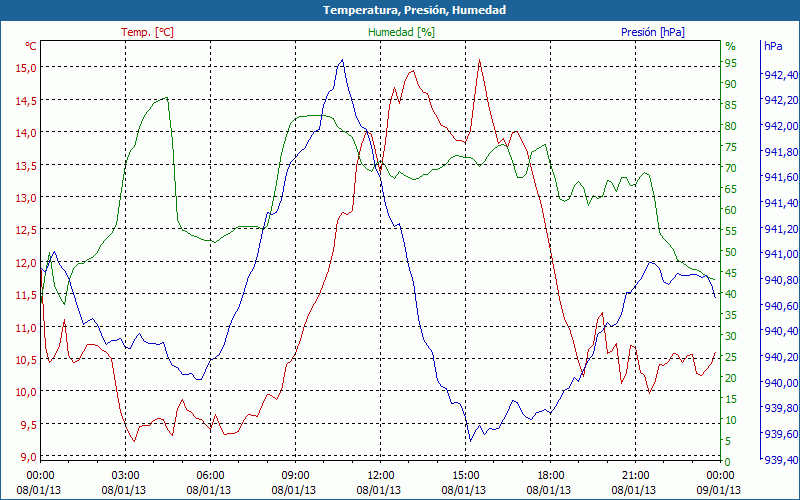
Task: Click the '18:00' time axis label
Action: coord(551,476)
